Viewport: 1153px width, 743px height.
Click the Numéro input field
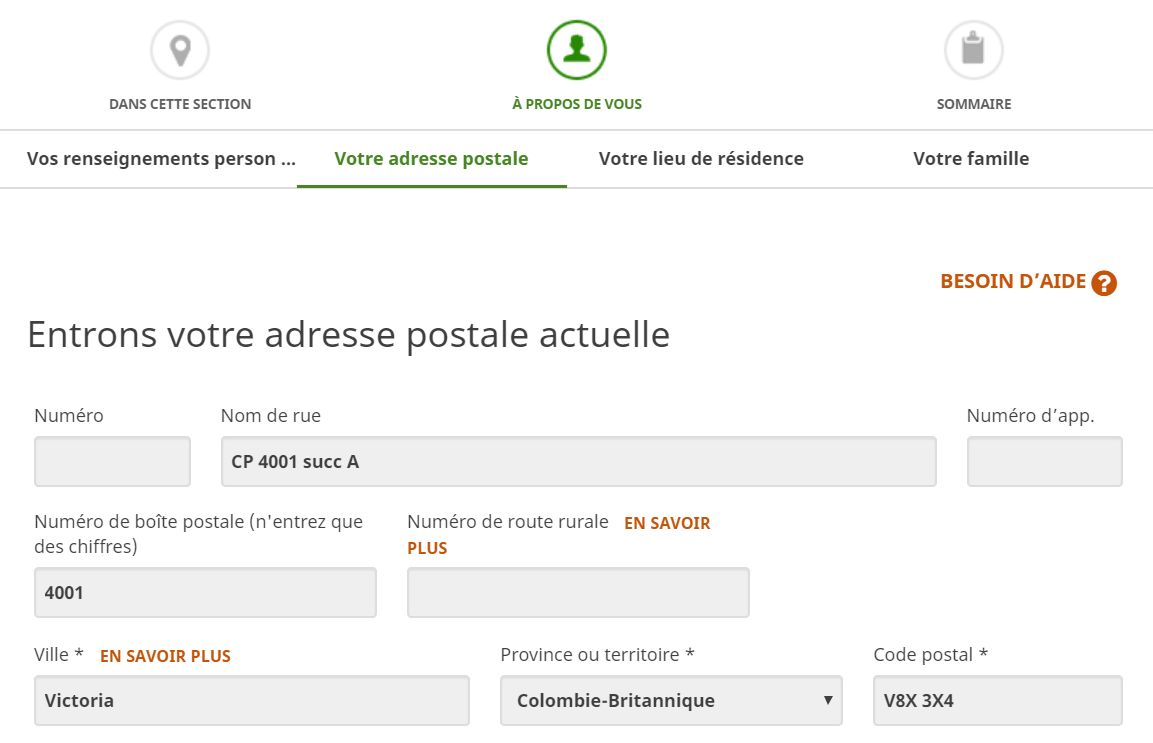coord(111,461)
